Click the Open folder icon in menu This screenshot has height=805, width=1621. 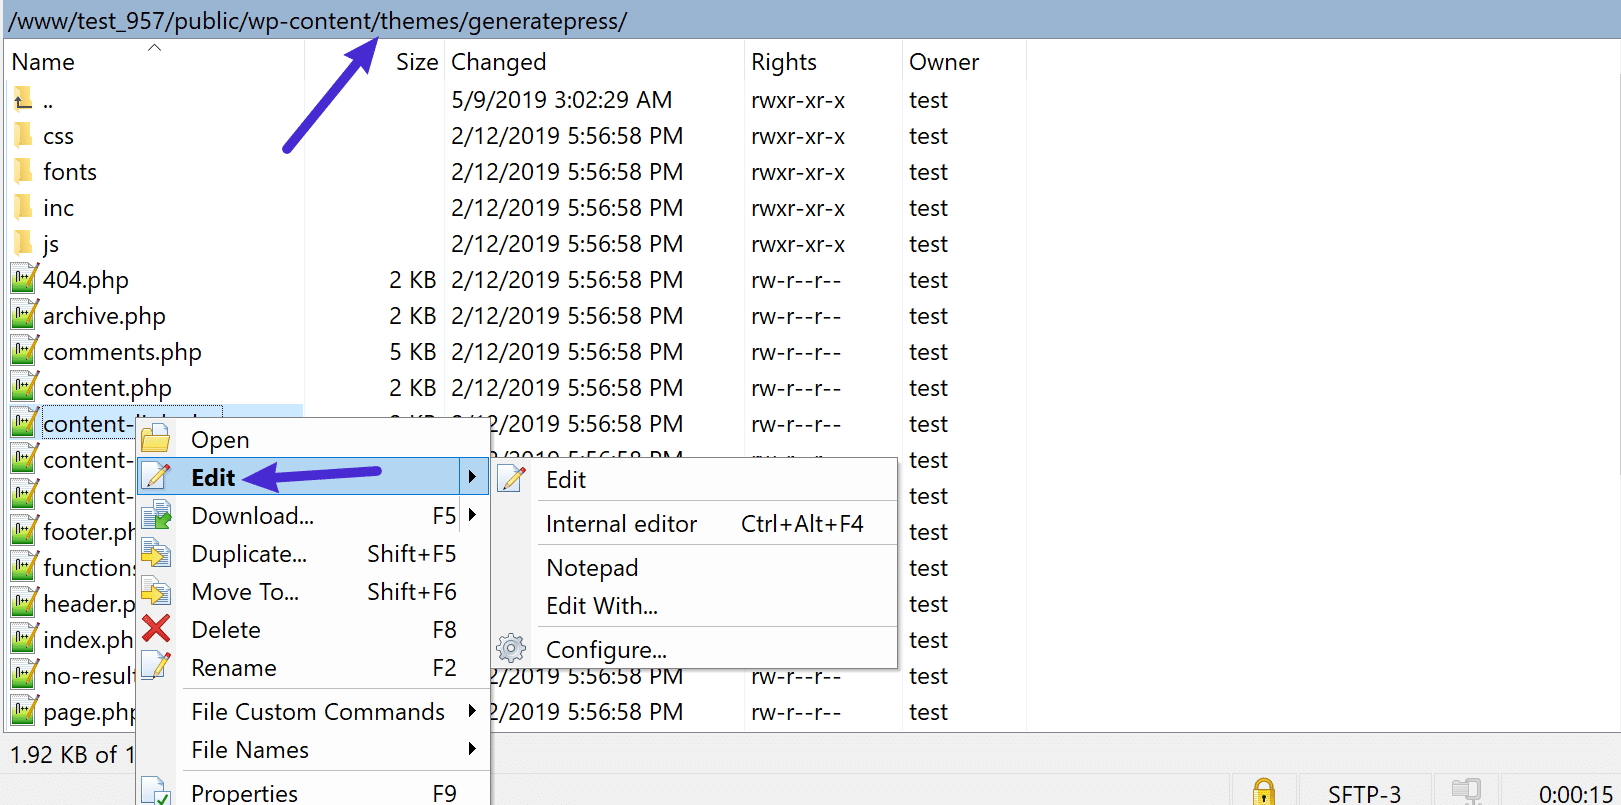point(156,439)
